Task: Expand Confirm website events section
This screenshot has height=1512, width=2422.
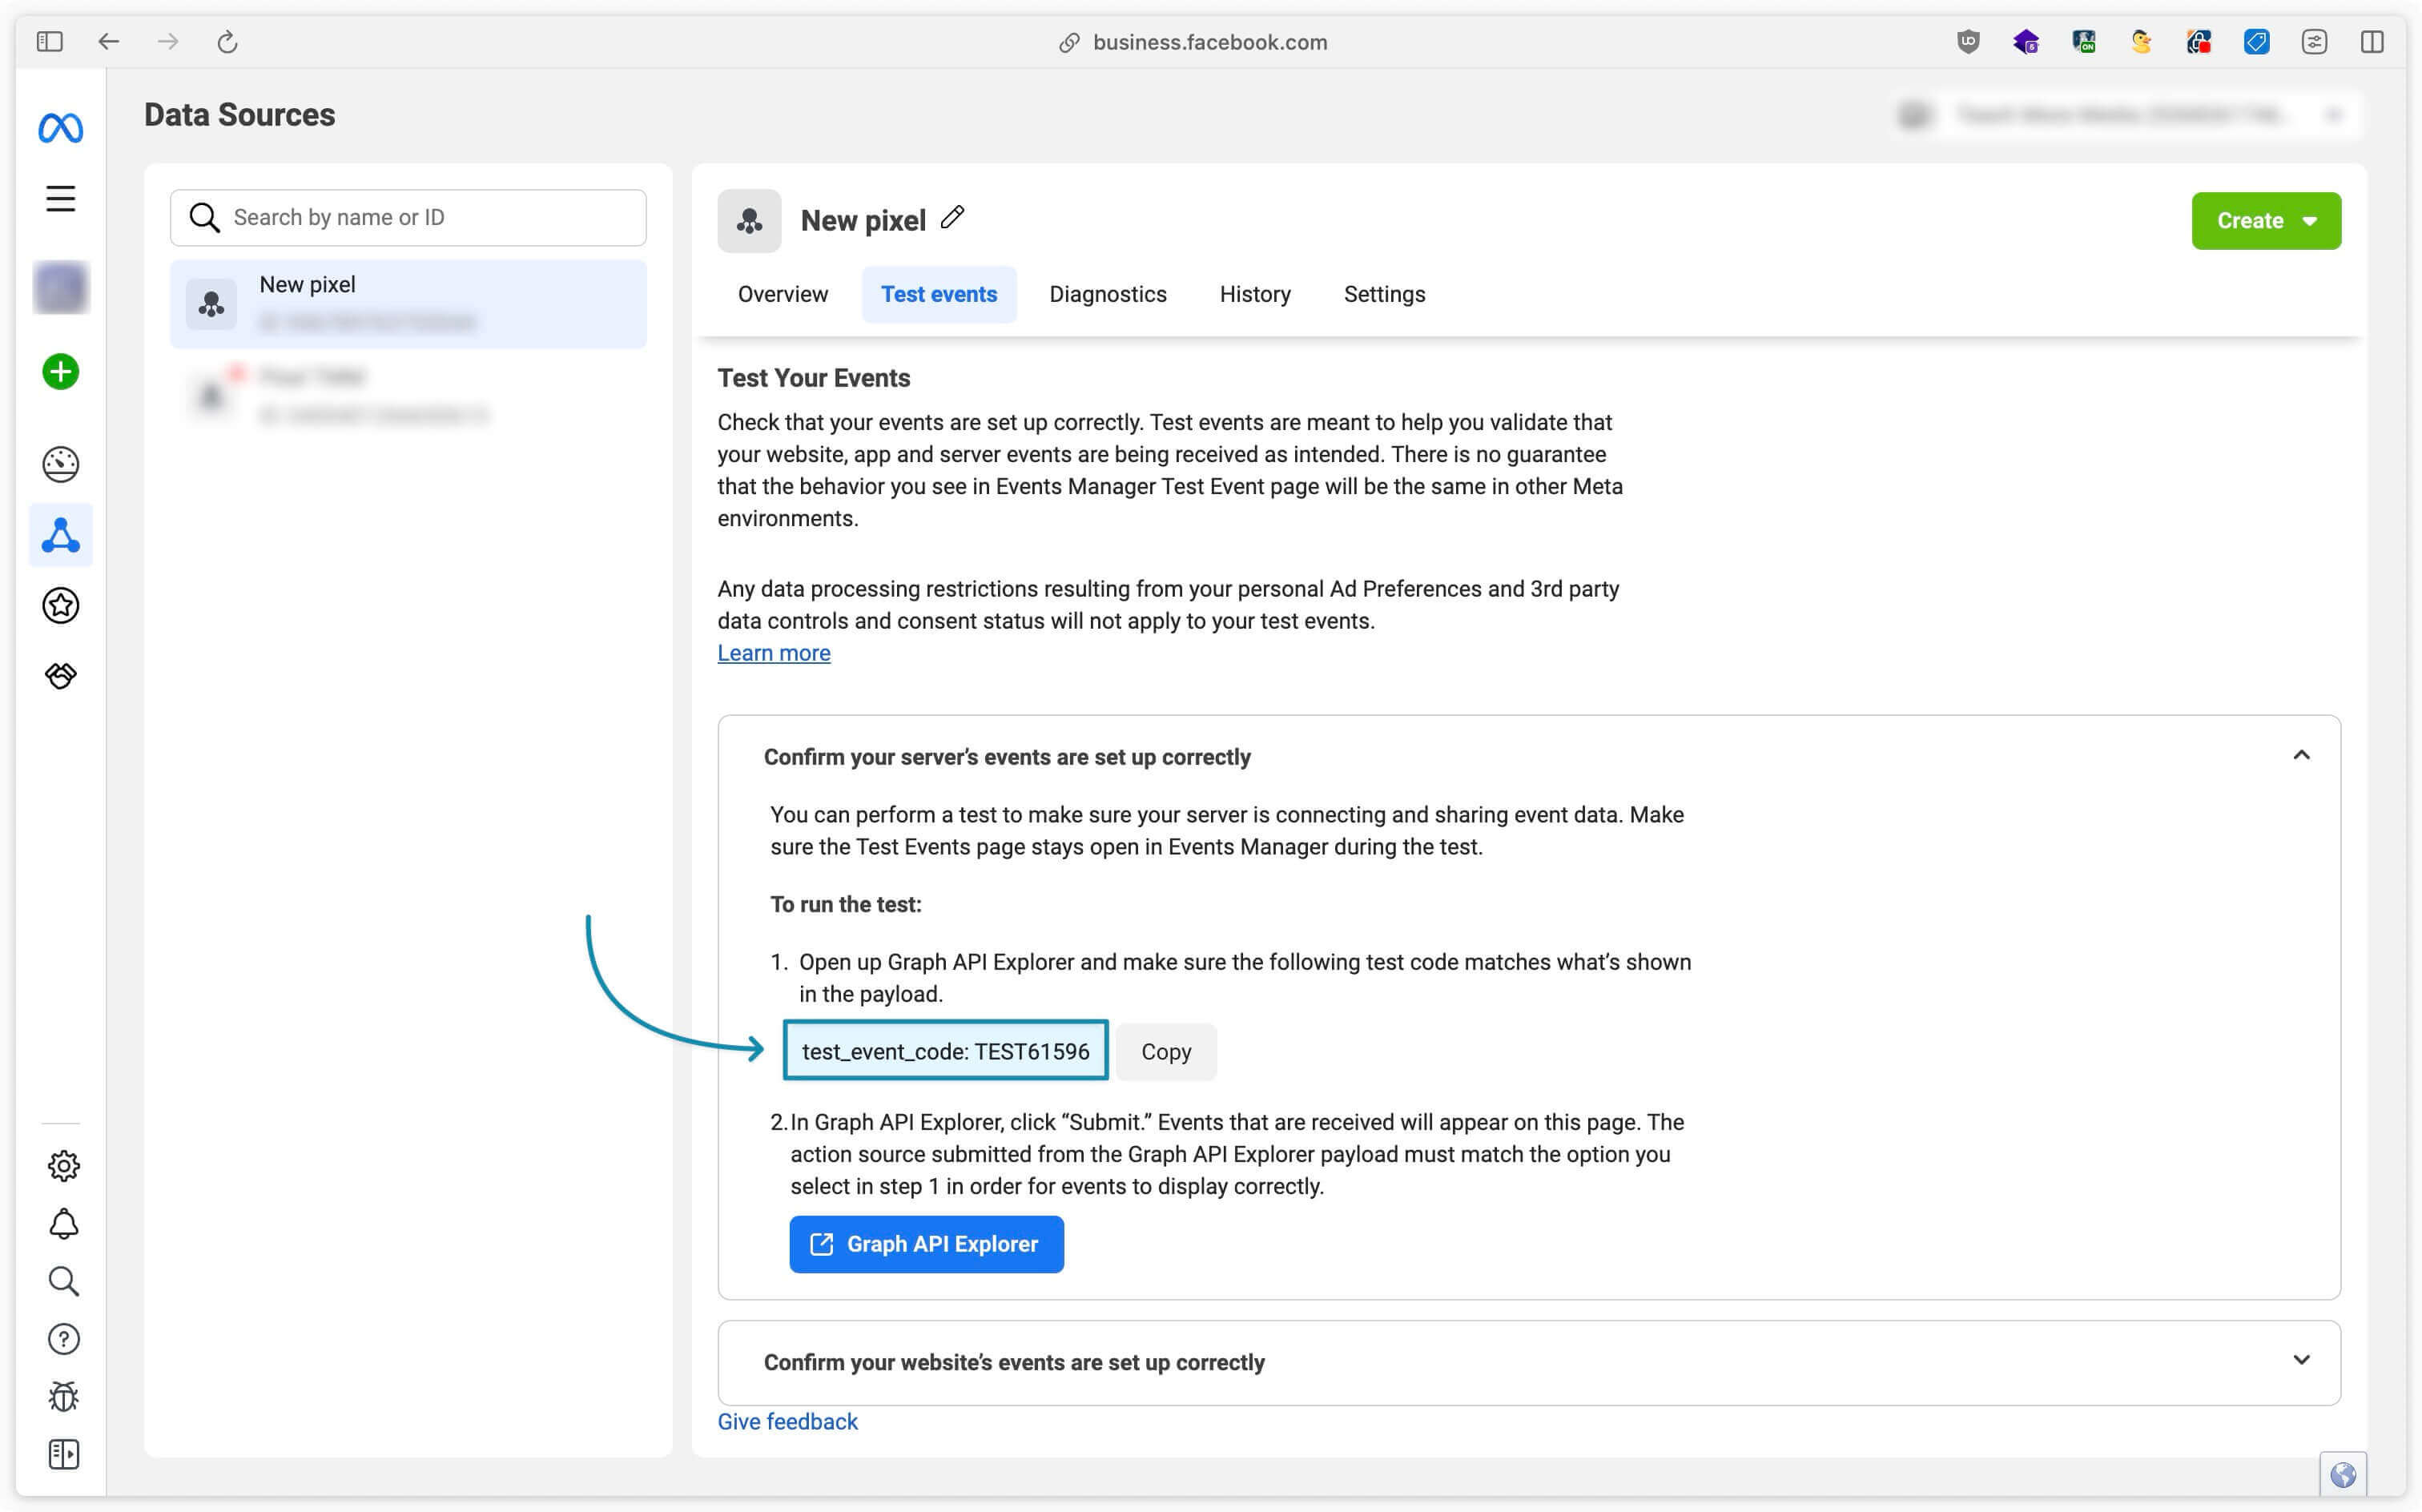Action: click(x=1529, y=1362)
